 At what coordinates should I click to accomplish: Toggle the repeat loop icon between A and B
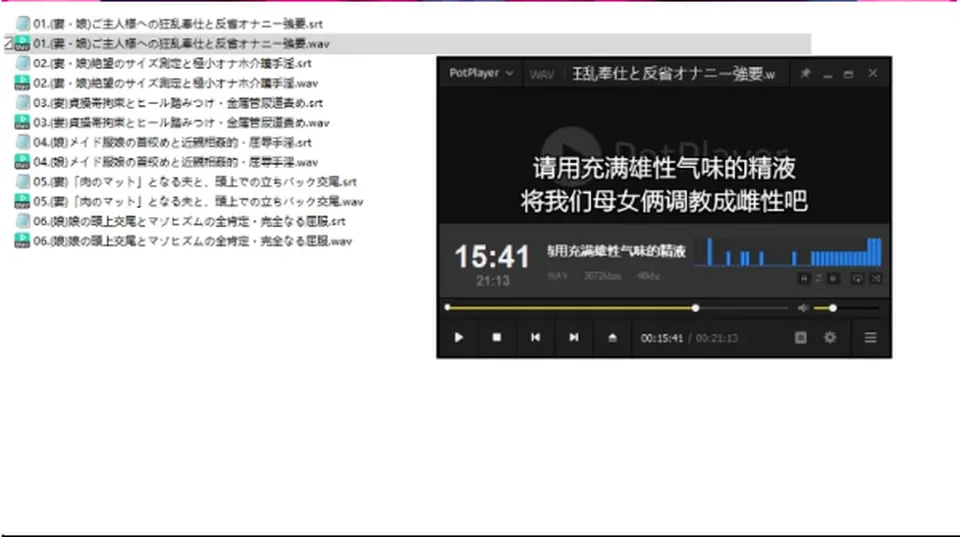819,279
